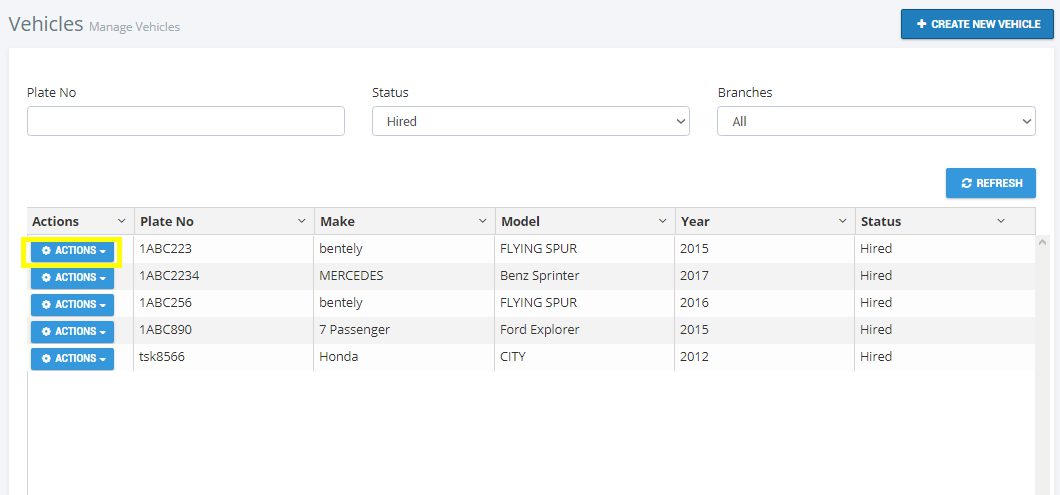Open Actions menu for plate 1ABC890
1060x495 pixels.
(72, 332)
